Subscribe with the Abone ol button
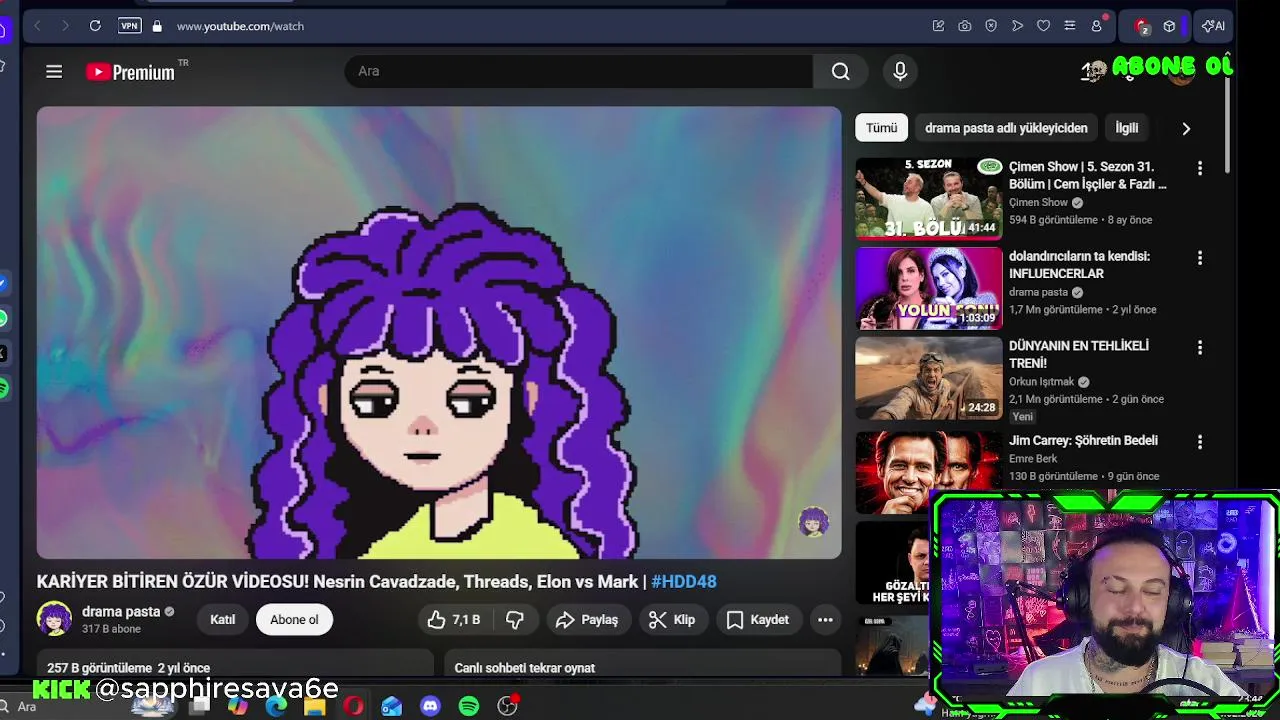The image size is (1280, 720). coord(294,620)
